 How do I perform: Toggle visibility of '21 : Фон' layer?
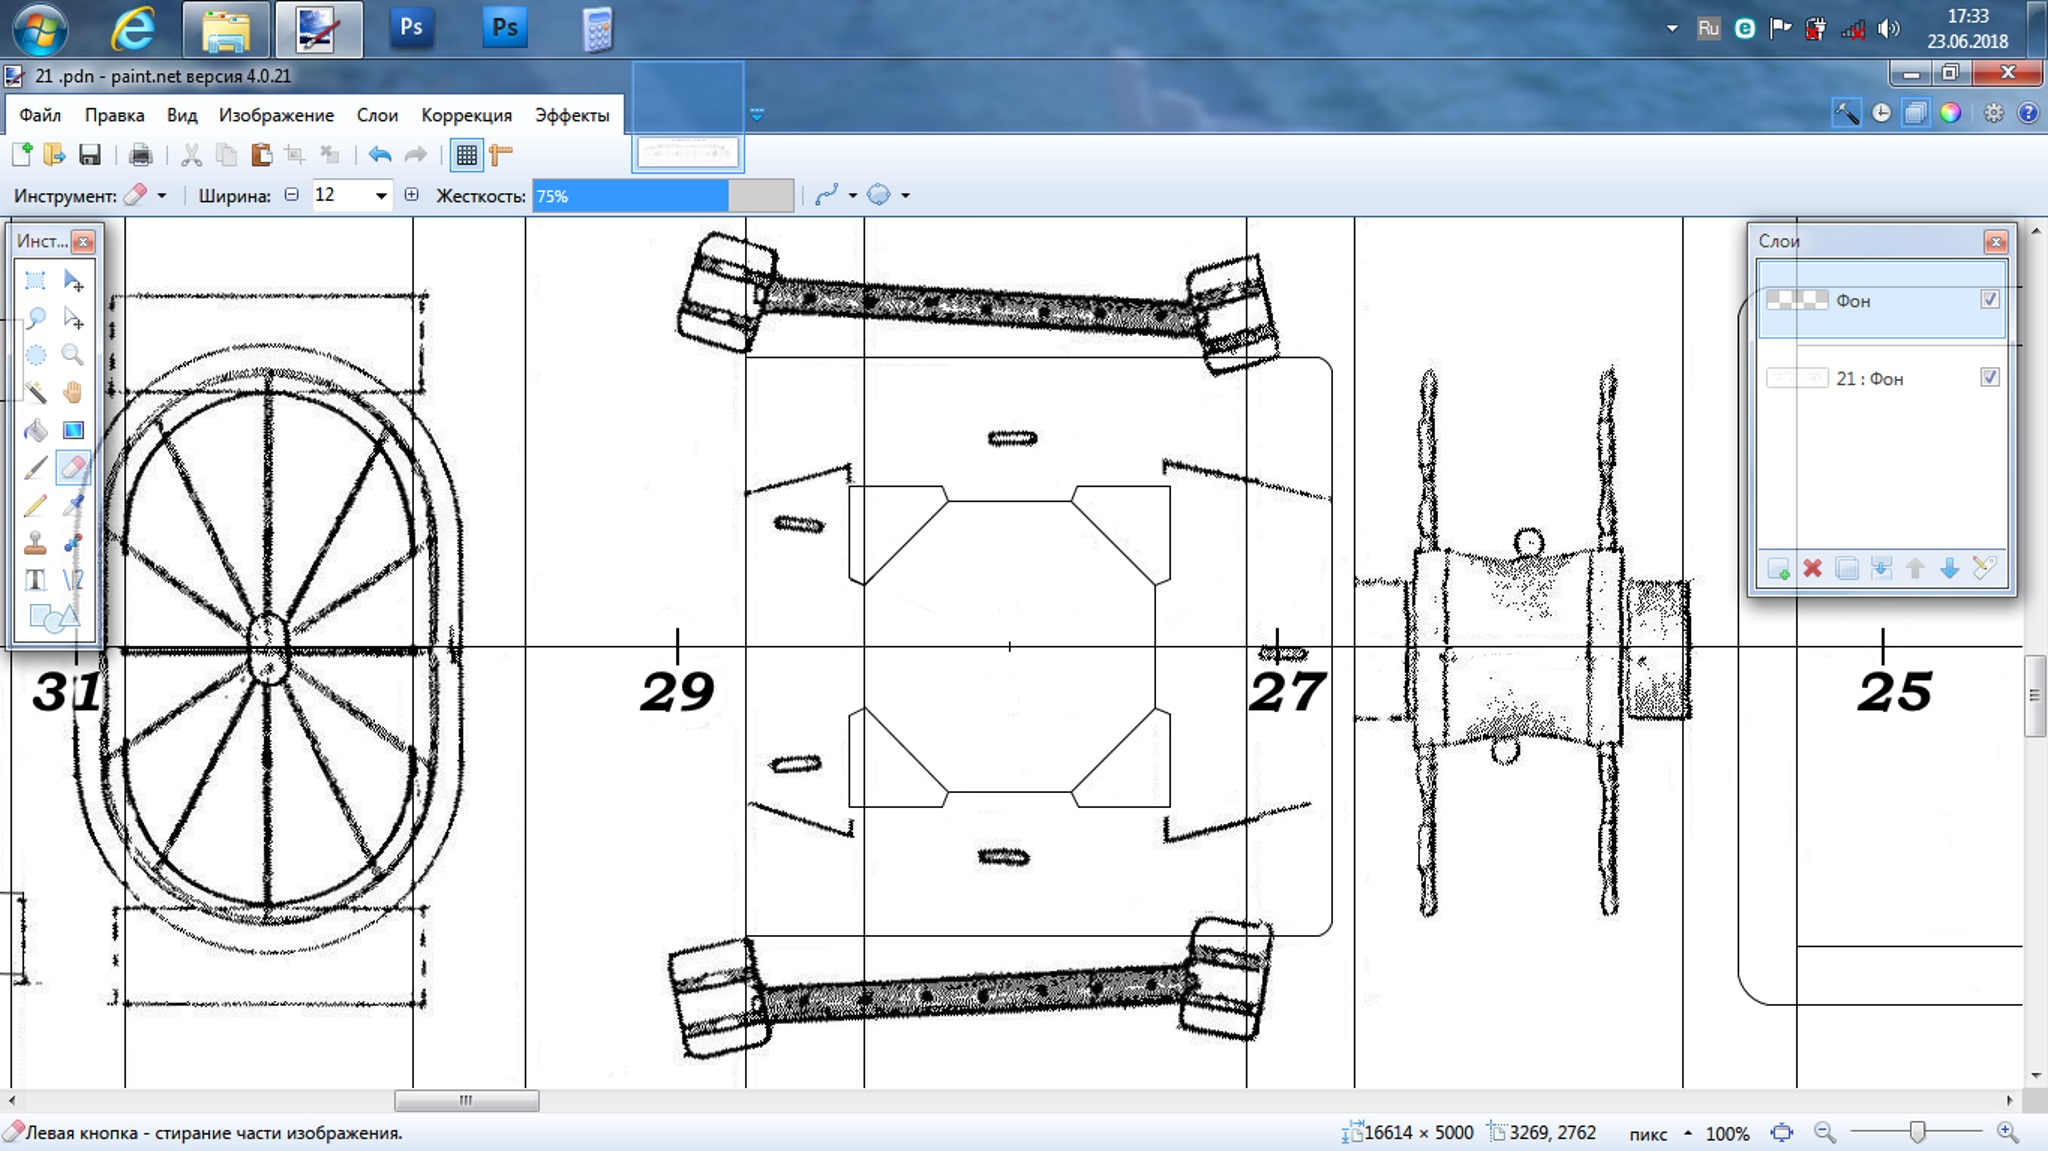1989,377
